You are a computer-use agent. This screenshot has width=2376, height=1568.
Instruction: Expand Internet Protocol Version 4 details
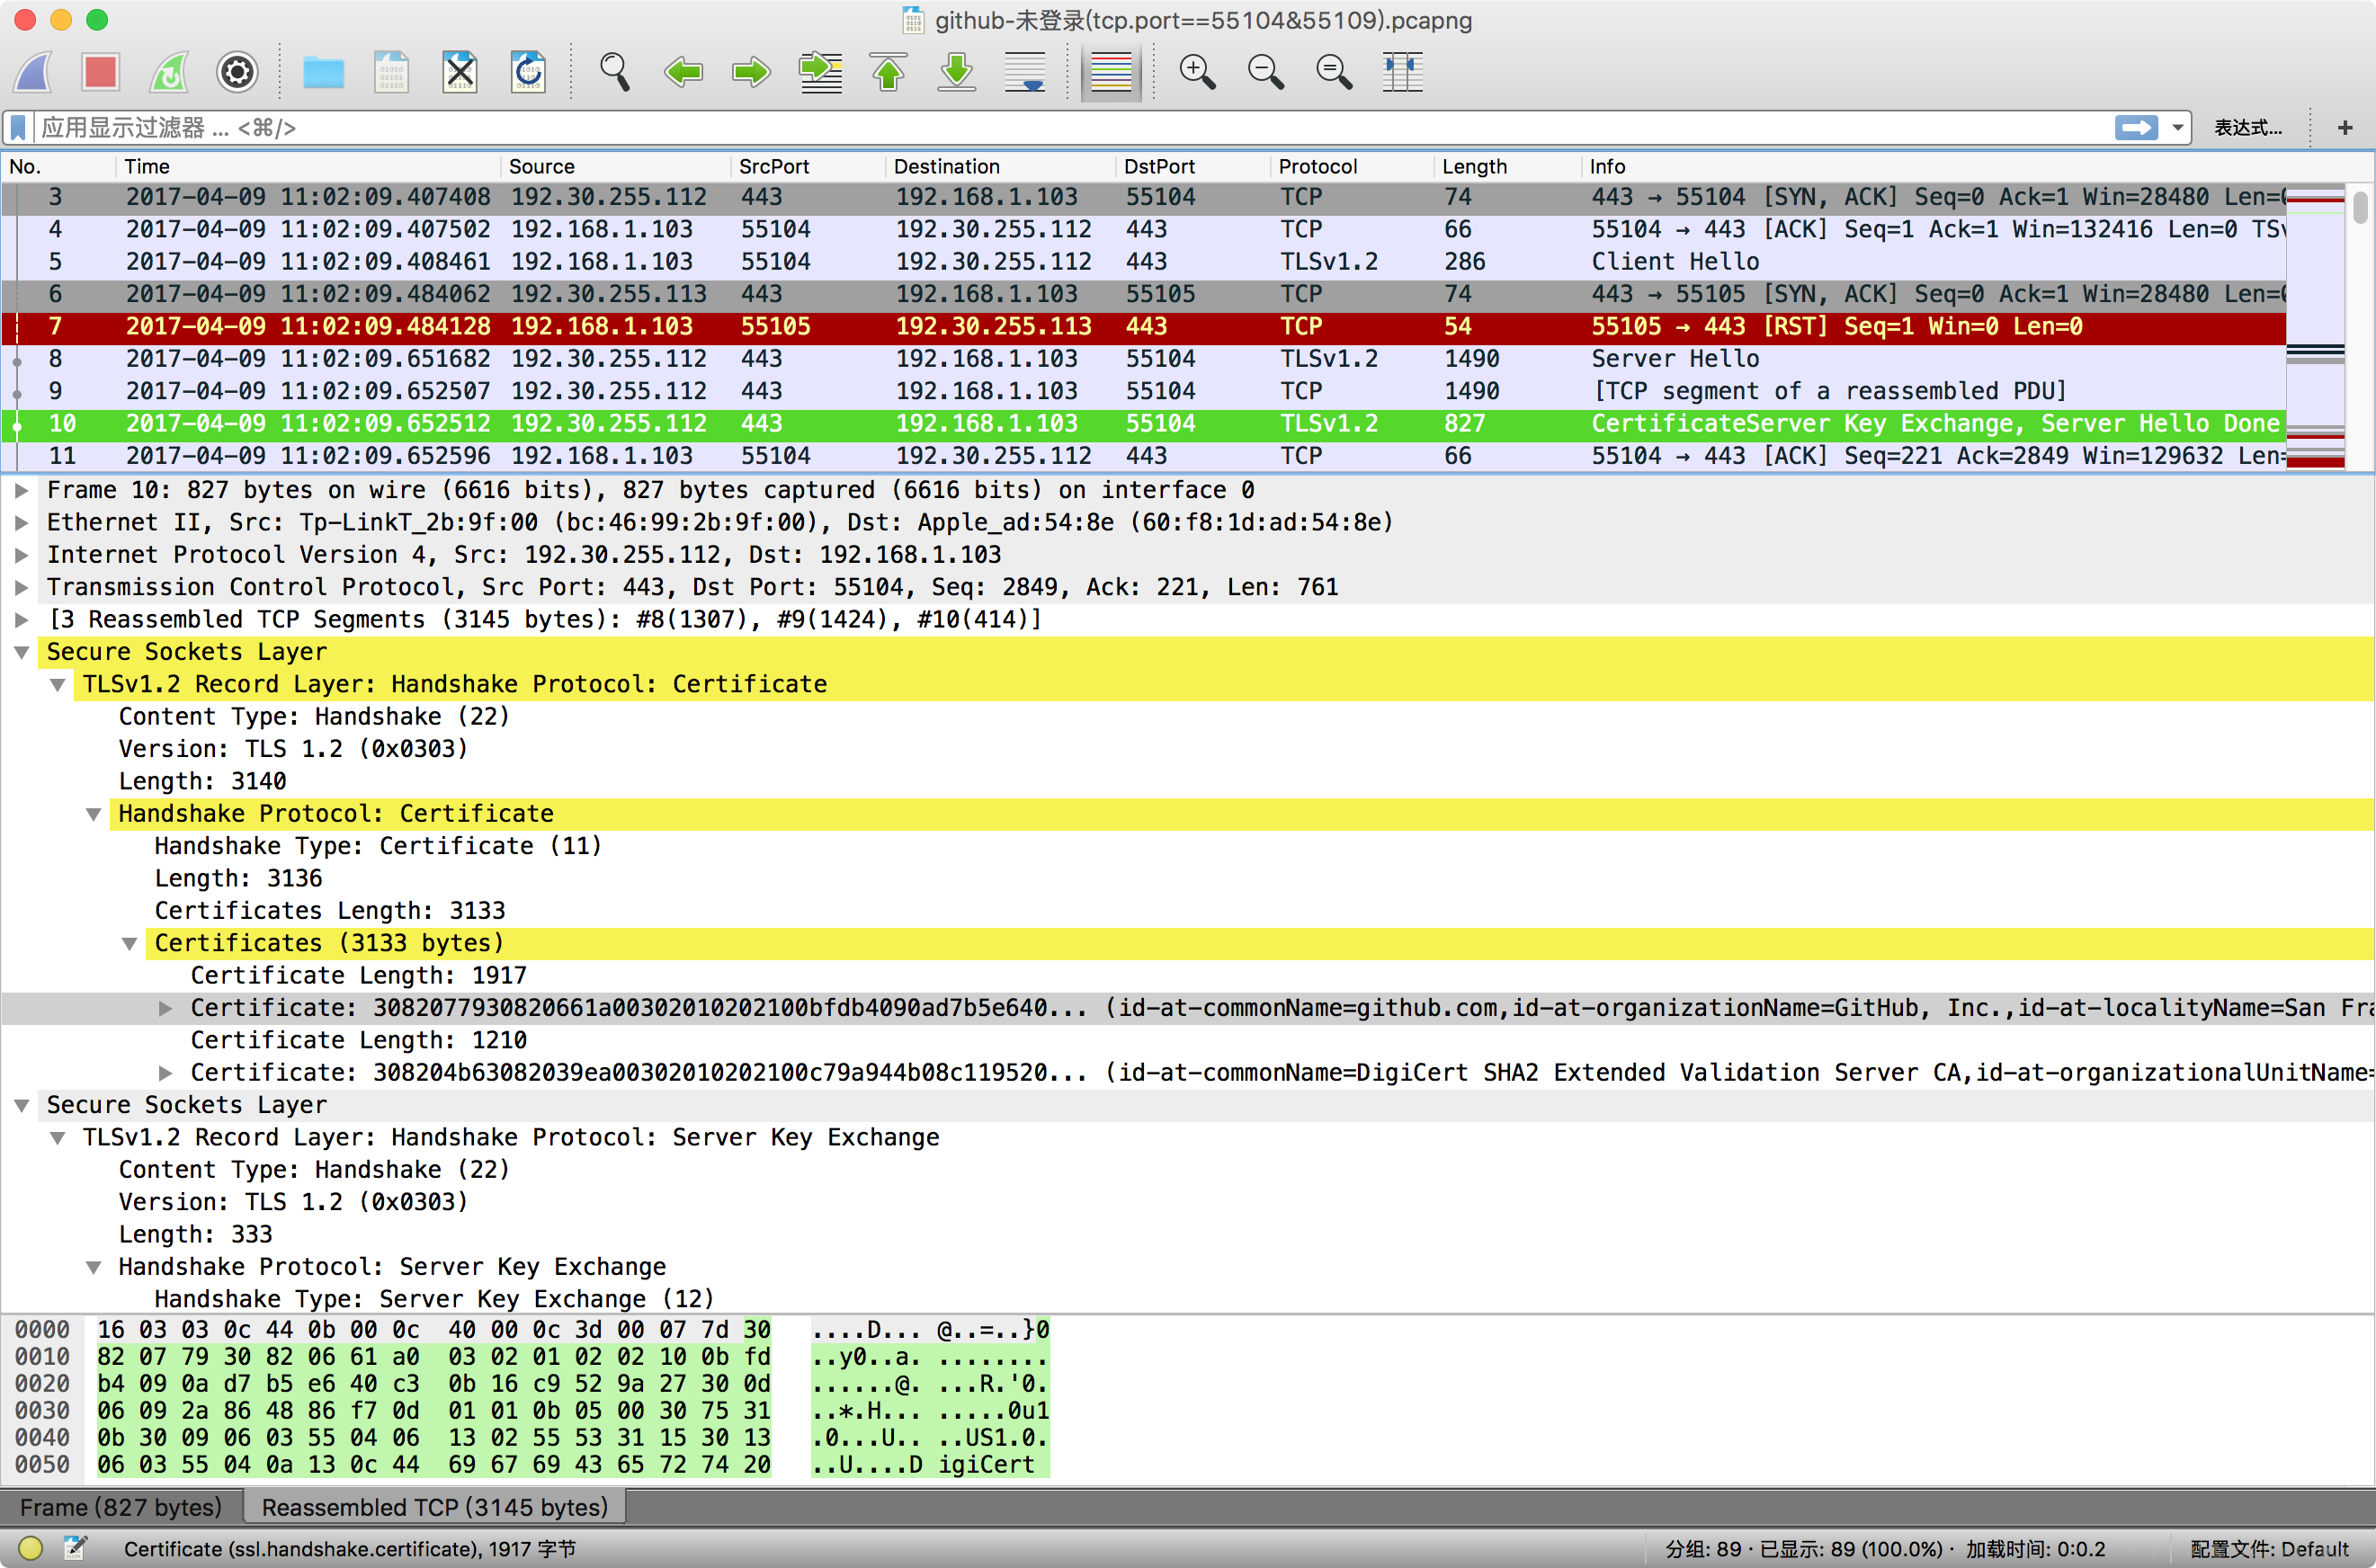point(20,554)
